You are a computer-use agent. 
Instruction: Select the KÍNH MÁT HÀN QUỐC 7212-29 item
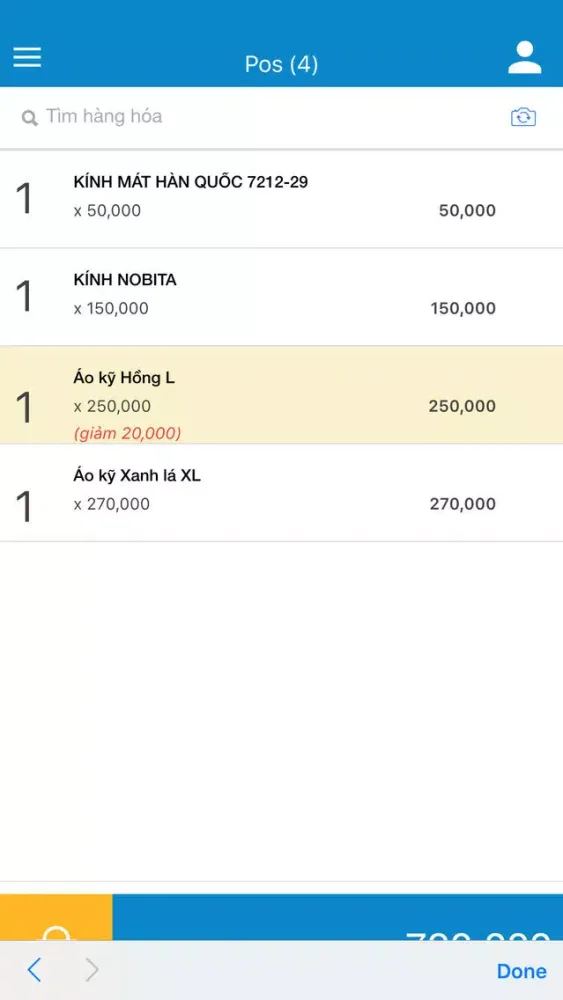[x=281, y=199]
